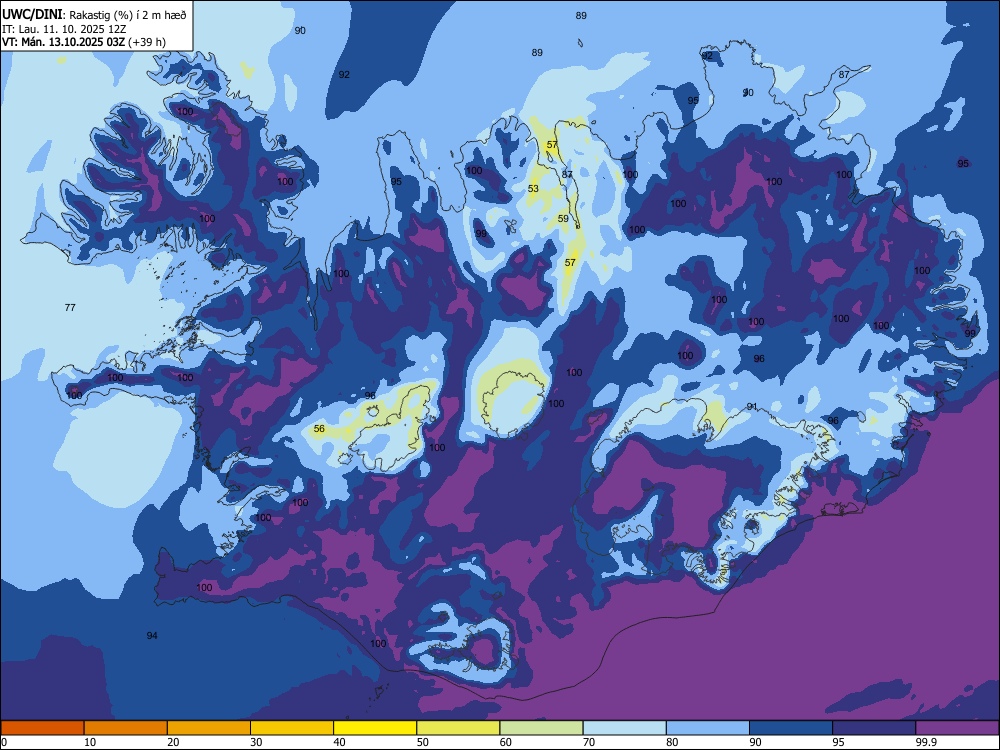Select the '94' value over the southwest sea
Viewport: 1000px width, 750px height.
[152, 635]
